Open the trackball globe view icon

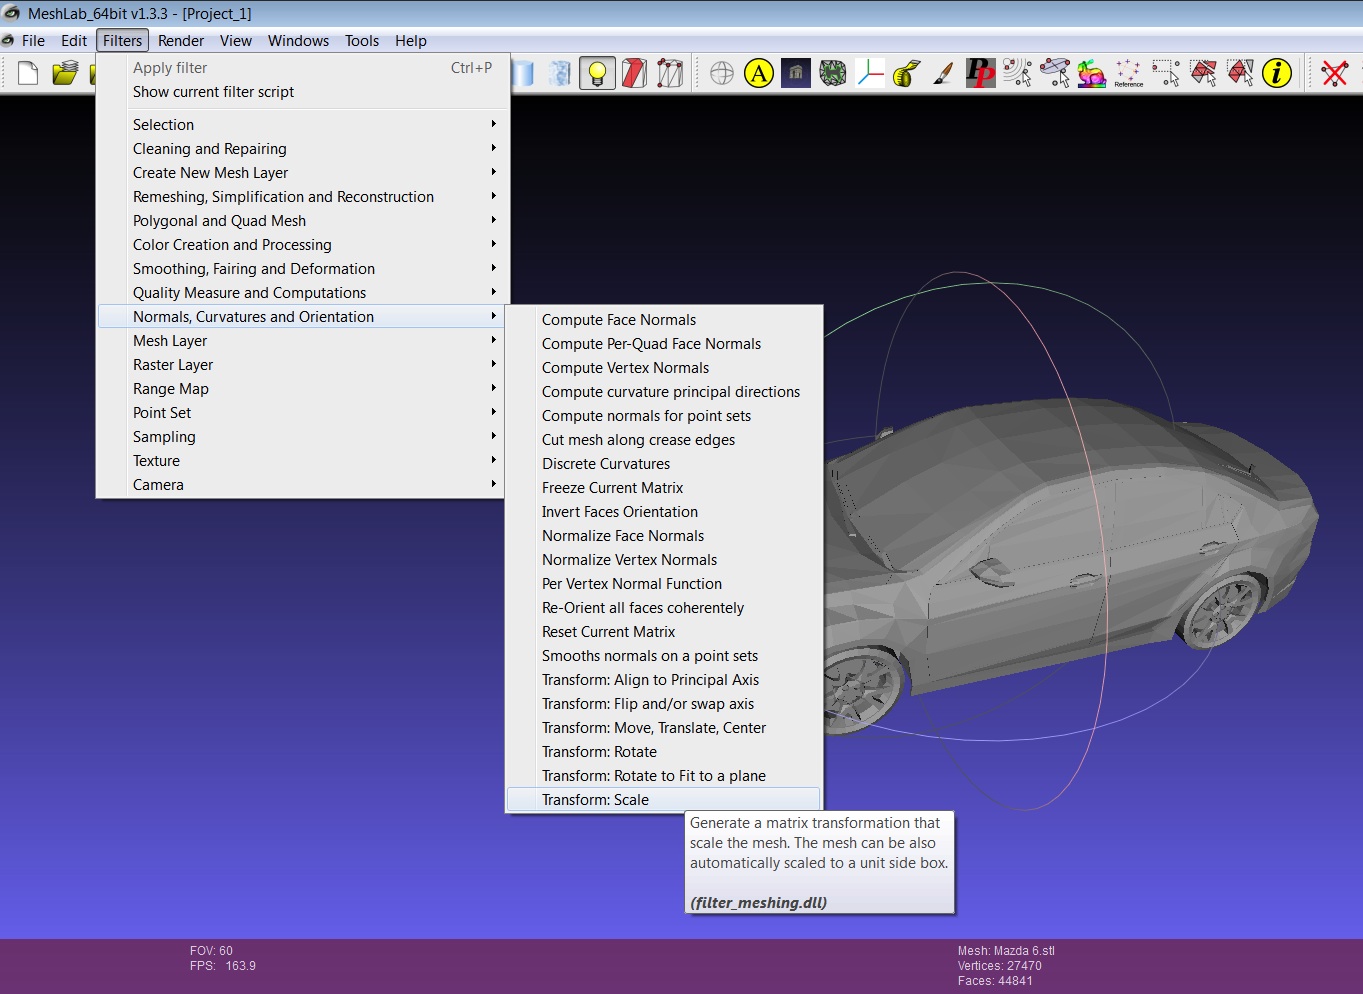[x=722, y=72]
